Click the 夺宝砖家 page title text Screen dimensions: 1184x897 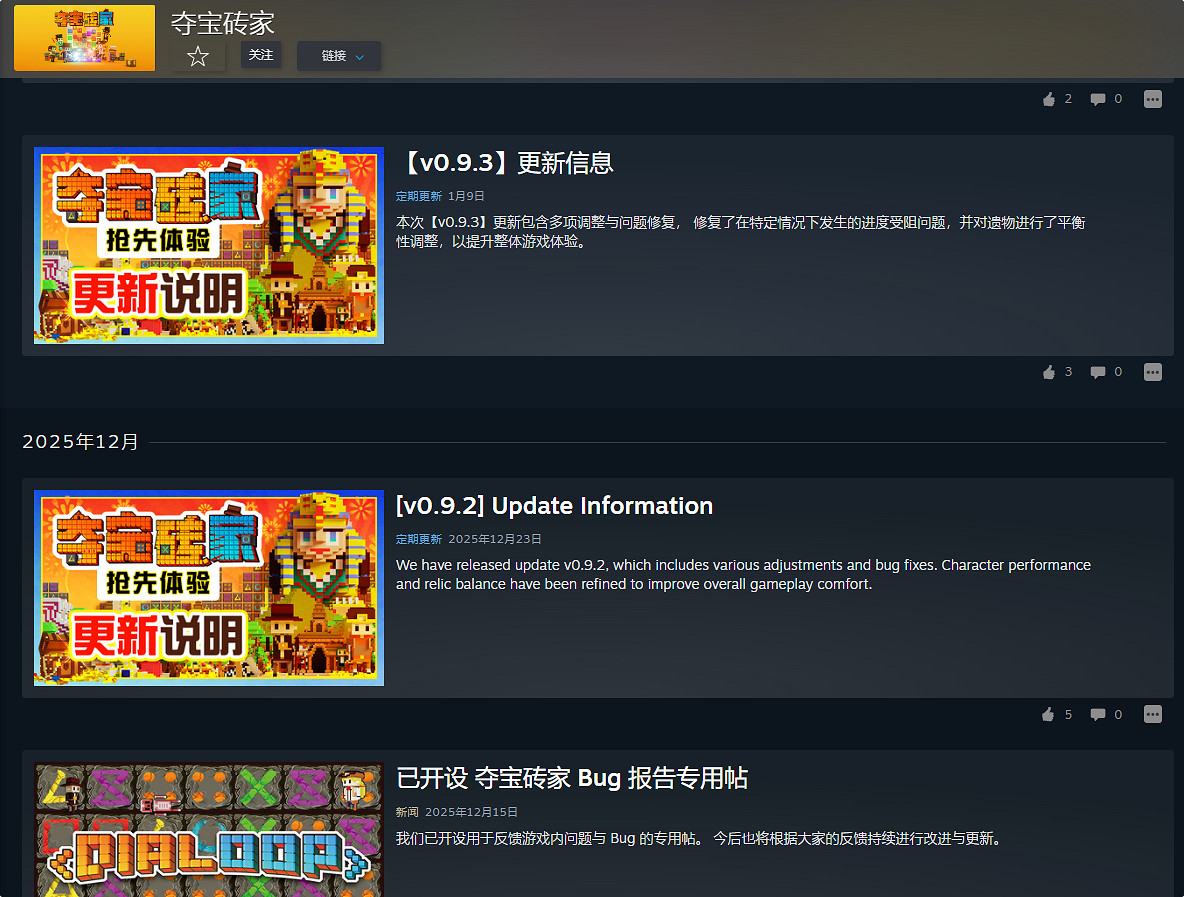click(223, 23)
